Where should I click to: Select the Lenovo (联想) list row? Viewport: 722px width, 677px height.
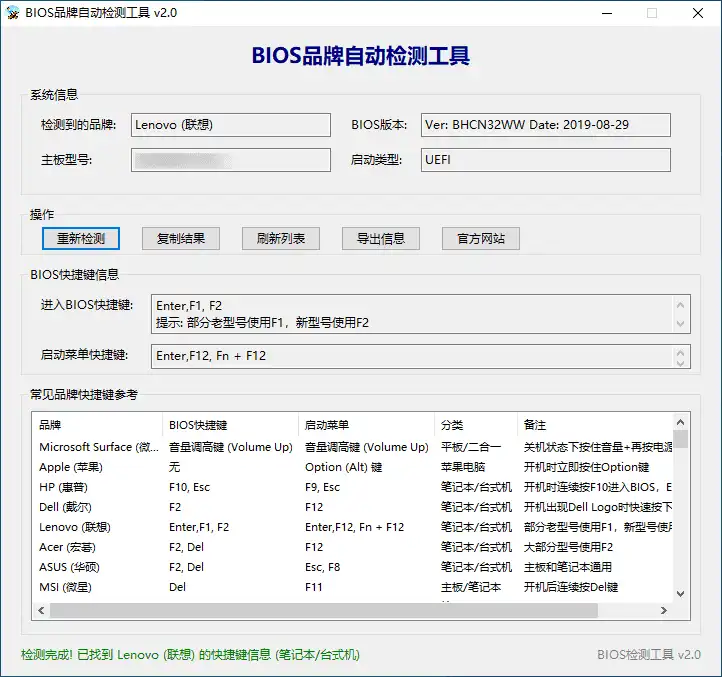coord(352,527)
